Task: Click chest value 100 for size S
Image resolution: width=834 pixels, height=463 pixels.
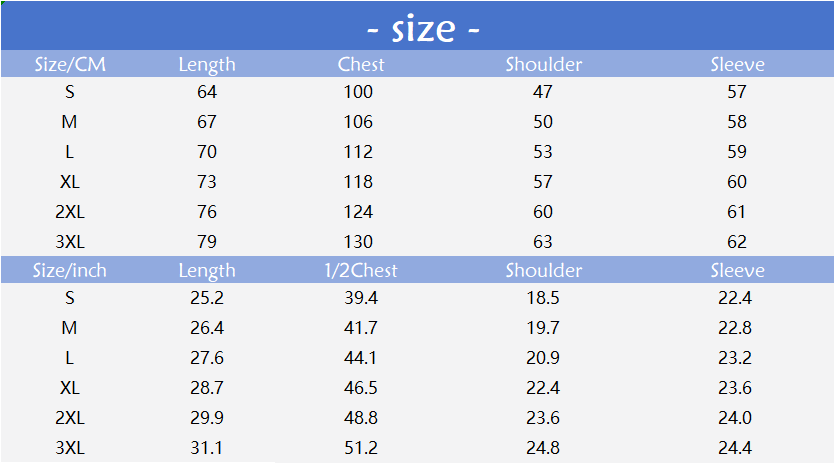Action: [357, 92]
